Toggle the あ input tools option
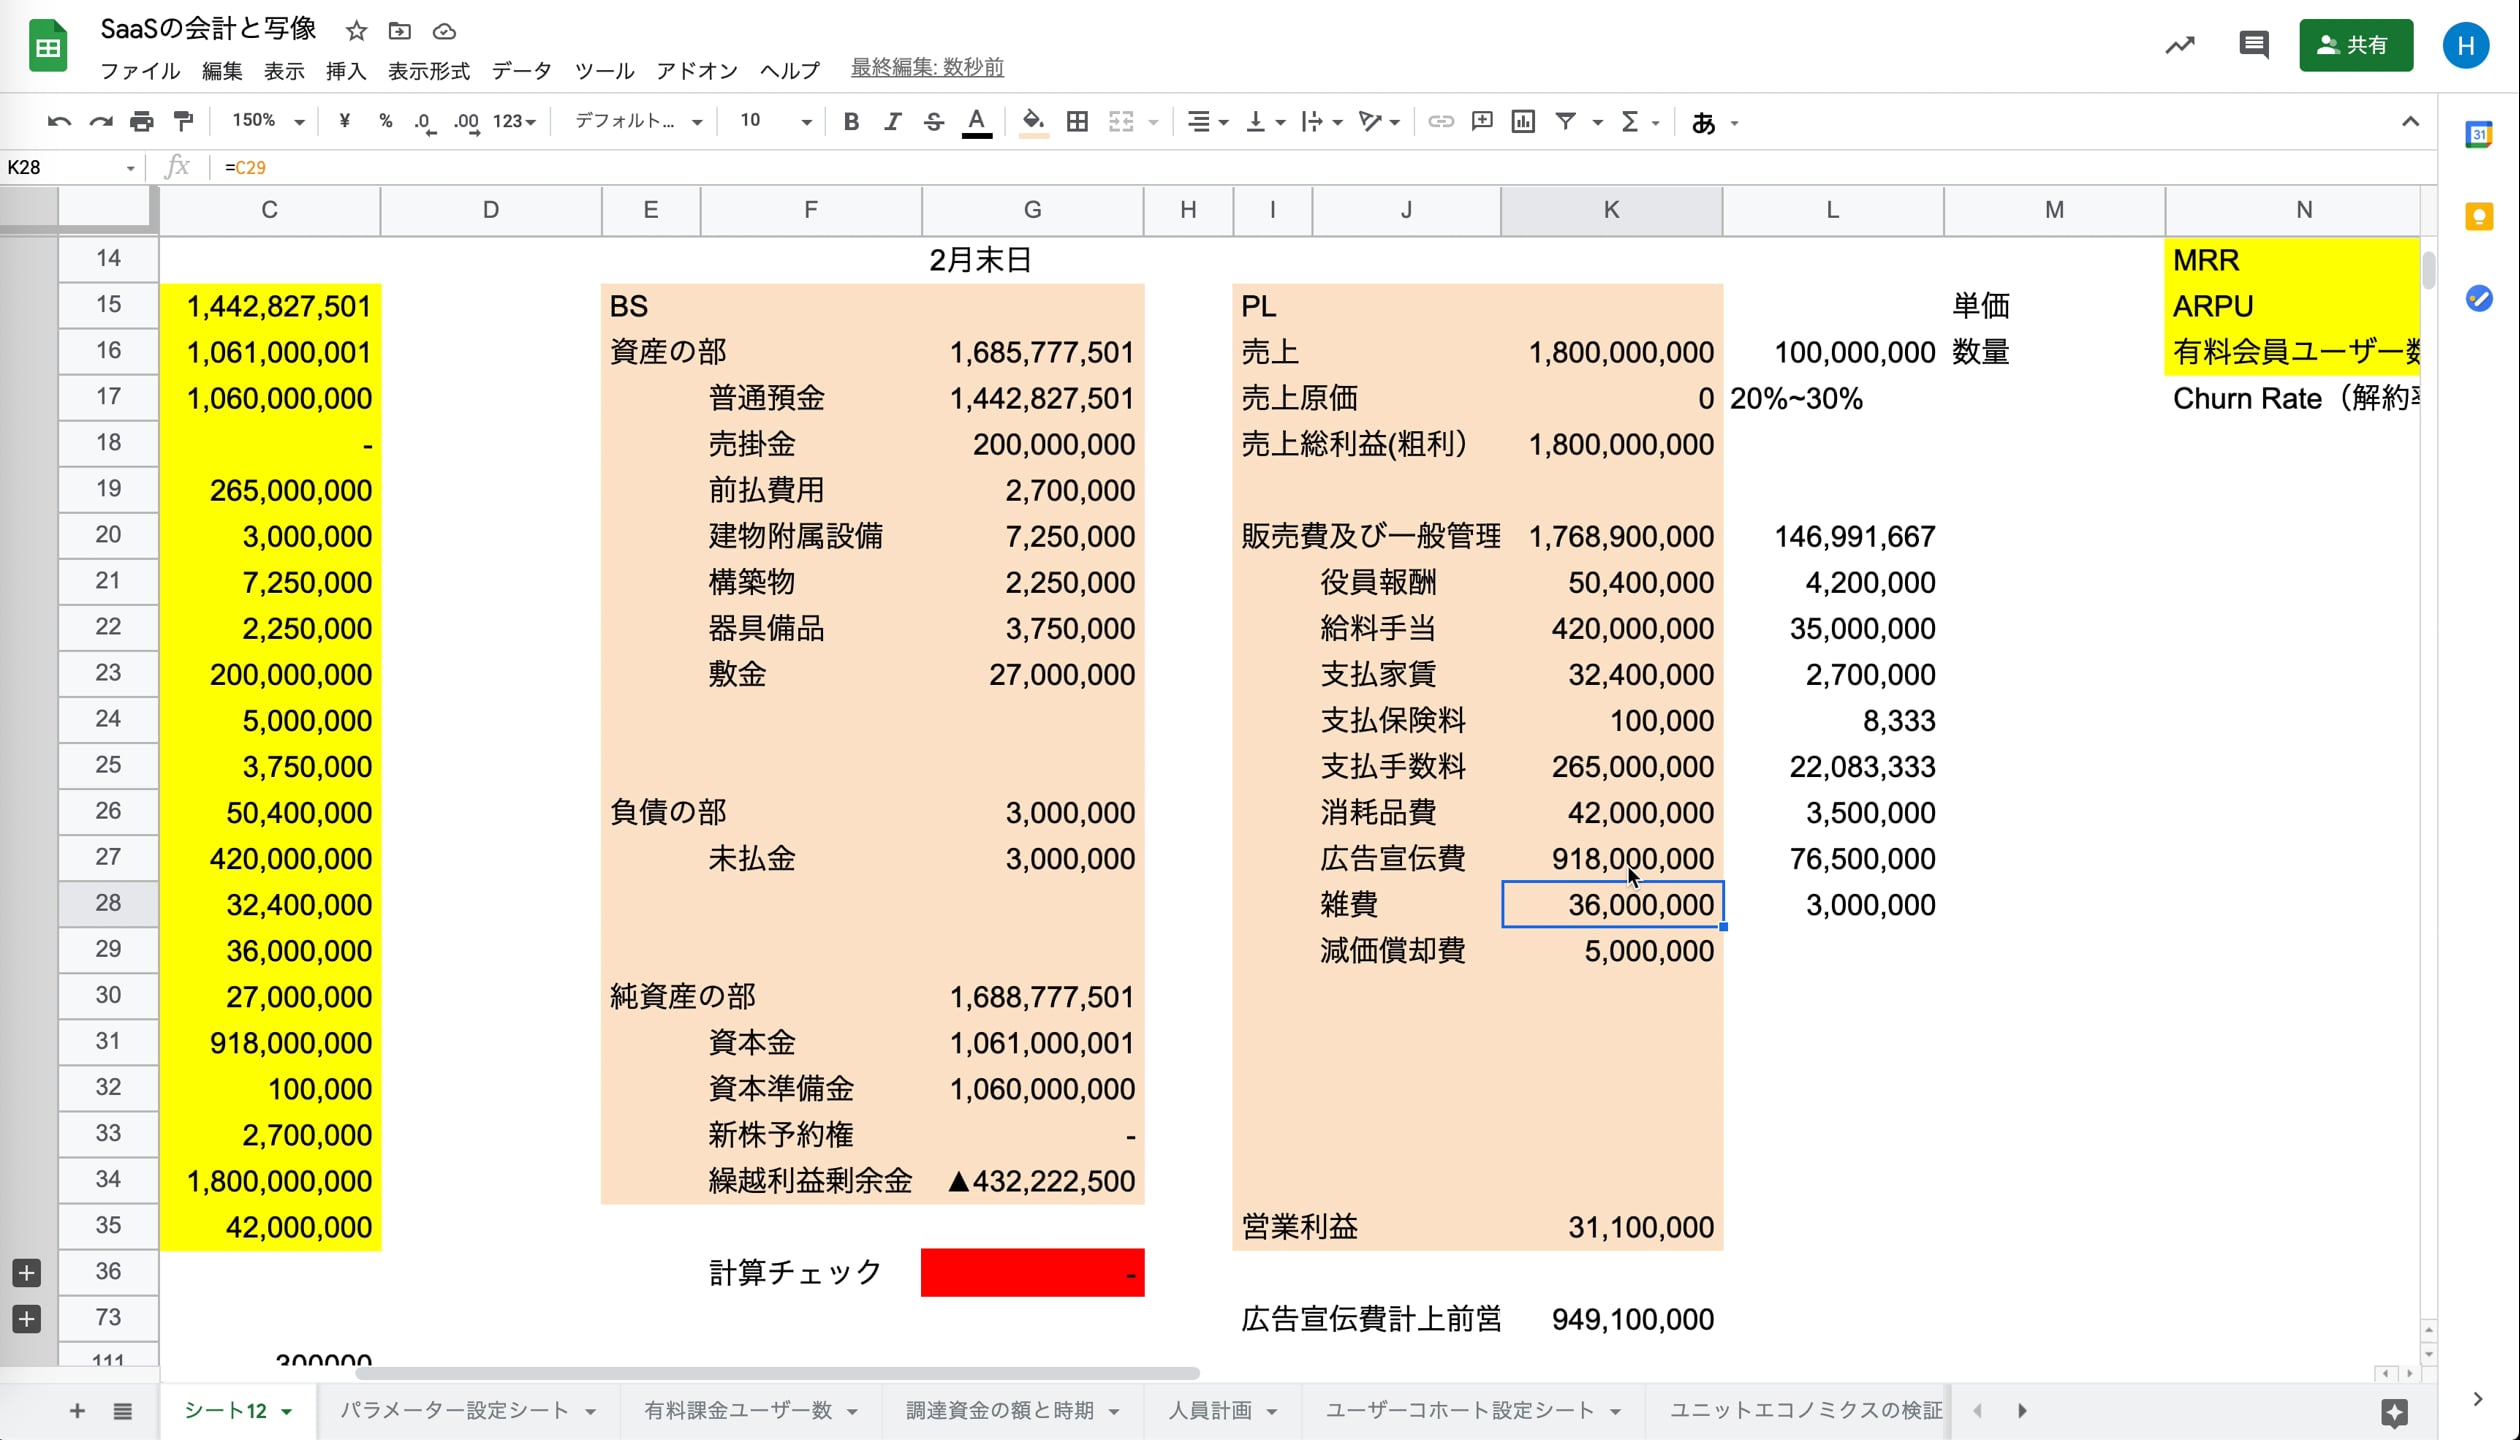The width and height of the screenshot is (2520, 1440). click(x=1704, y=121)
